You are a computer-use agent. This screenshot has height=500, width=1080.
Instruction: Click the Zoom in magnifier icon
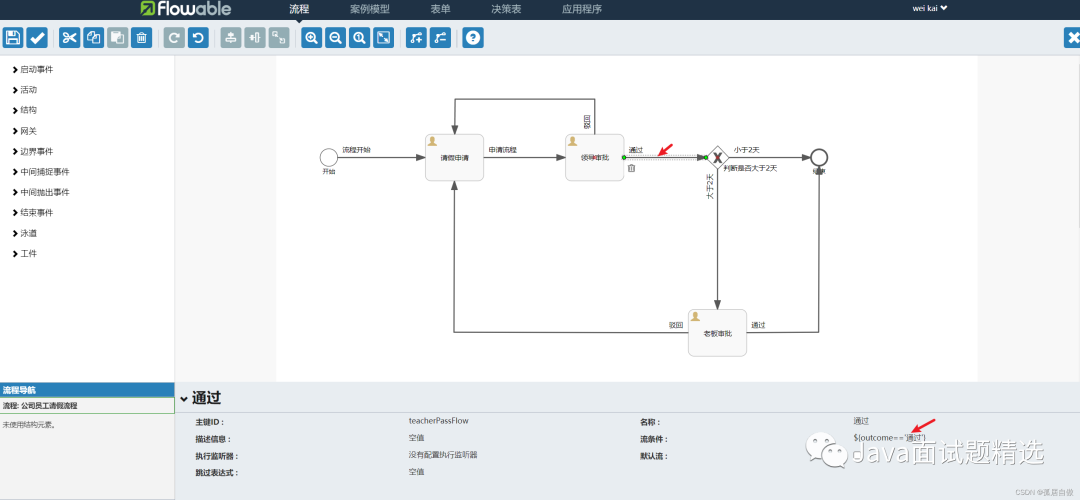coord(311,38)
